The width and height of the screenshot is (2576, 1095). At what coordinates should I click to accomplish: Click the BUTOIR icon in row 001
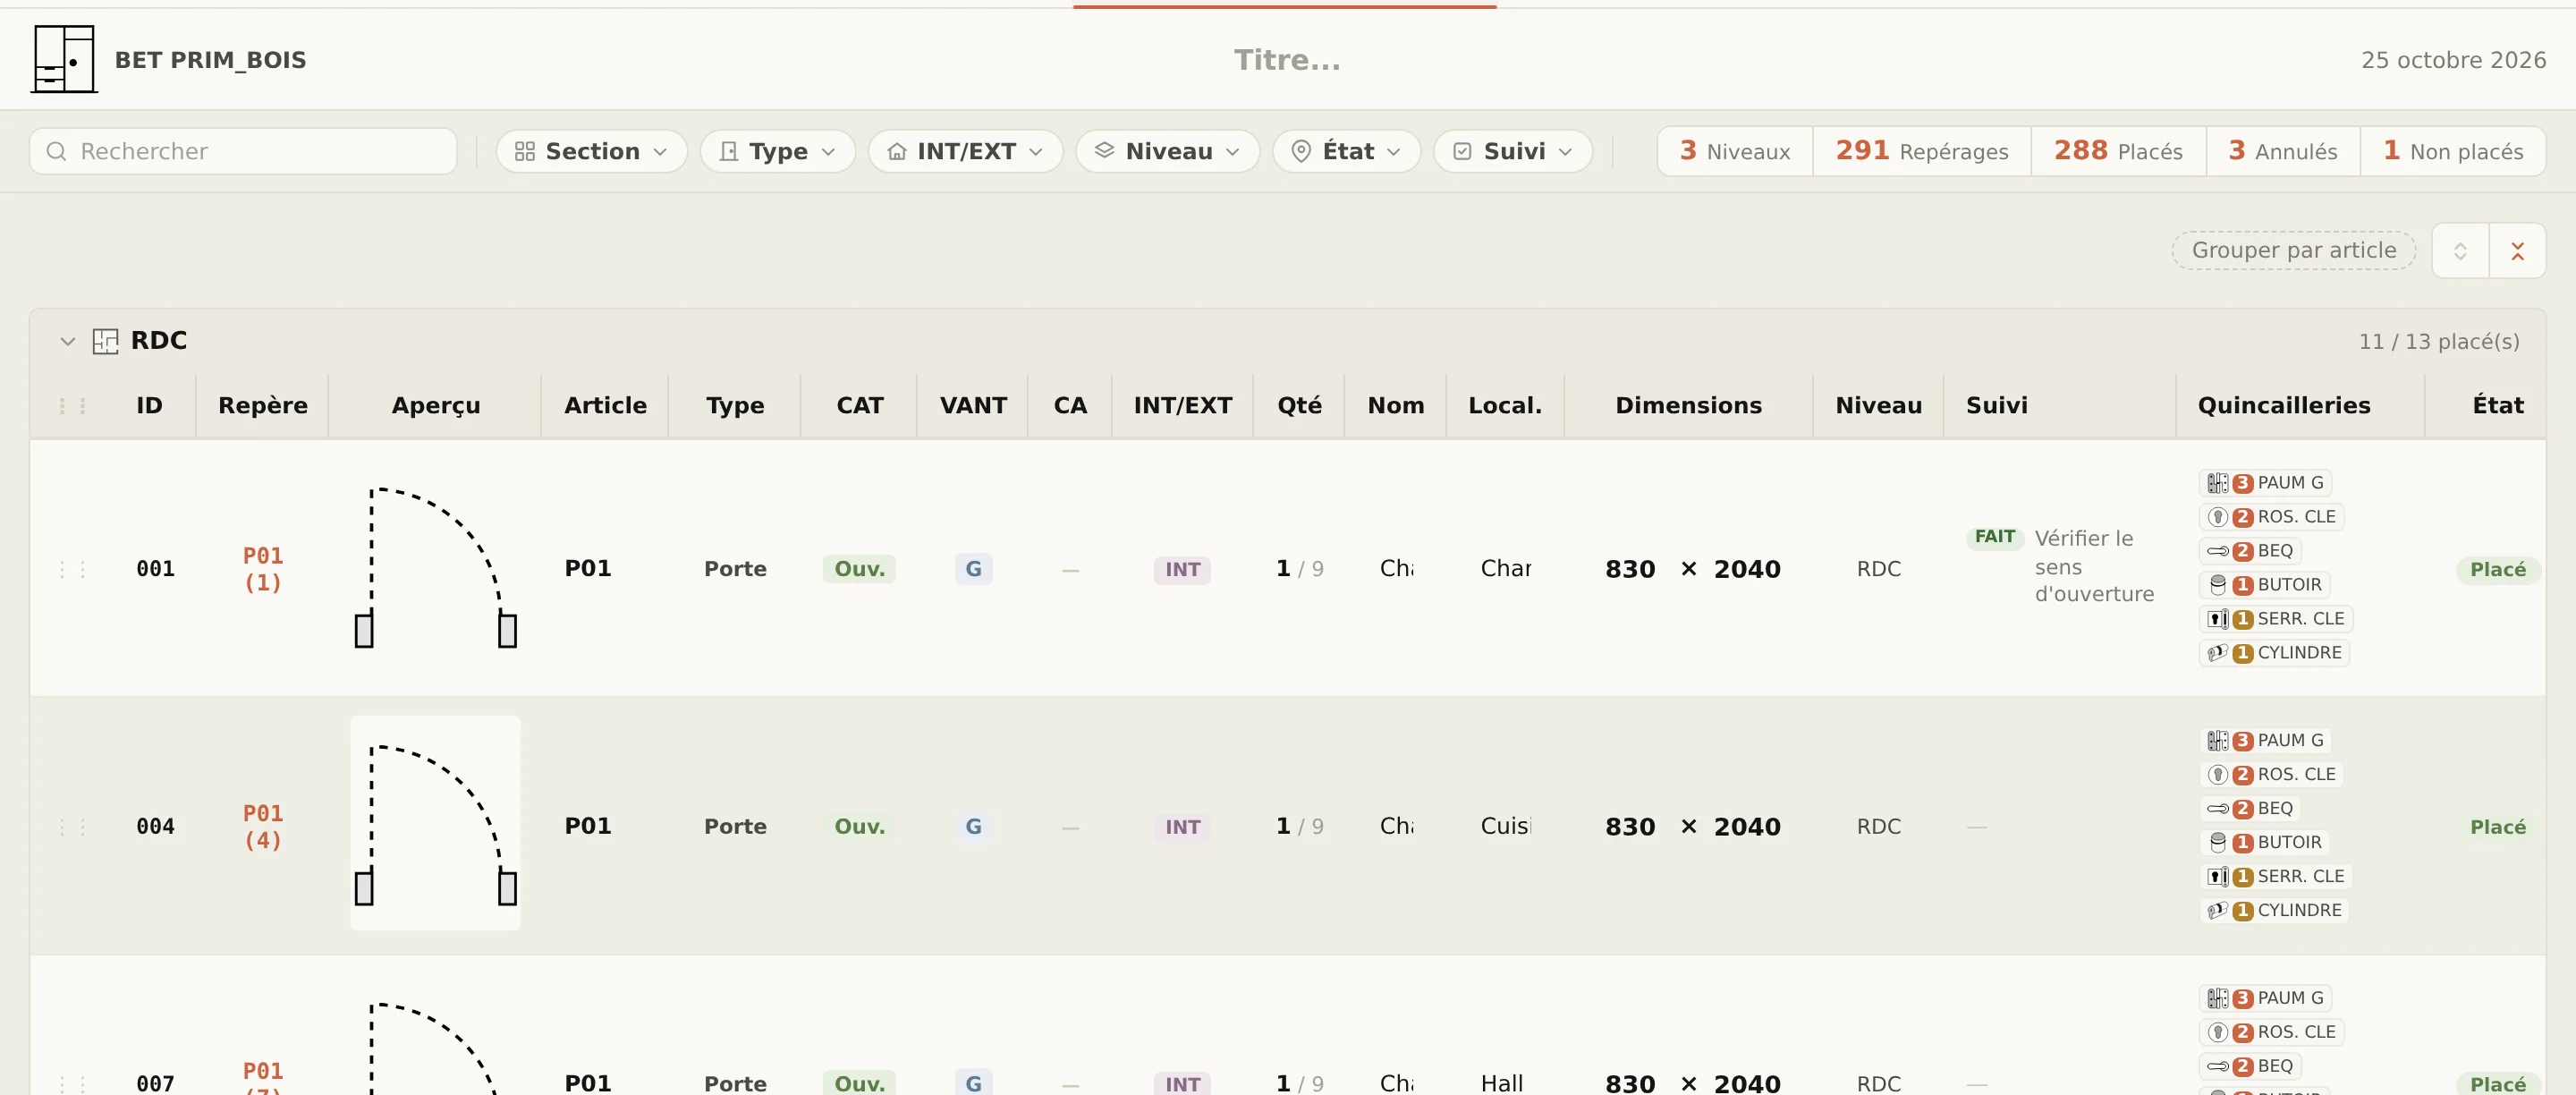(2217, 585)
